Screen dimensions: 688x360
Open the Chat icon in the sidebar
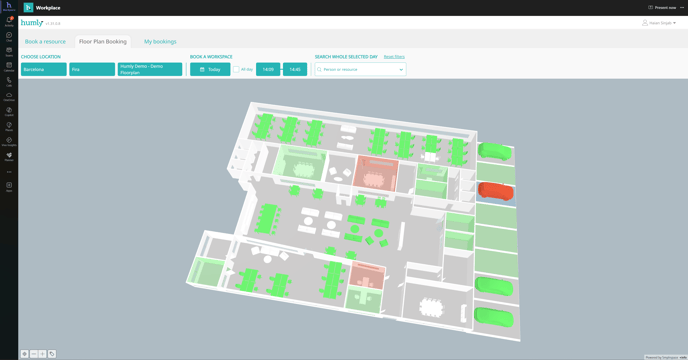pos(9,36)
